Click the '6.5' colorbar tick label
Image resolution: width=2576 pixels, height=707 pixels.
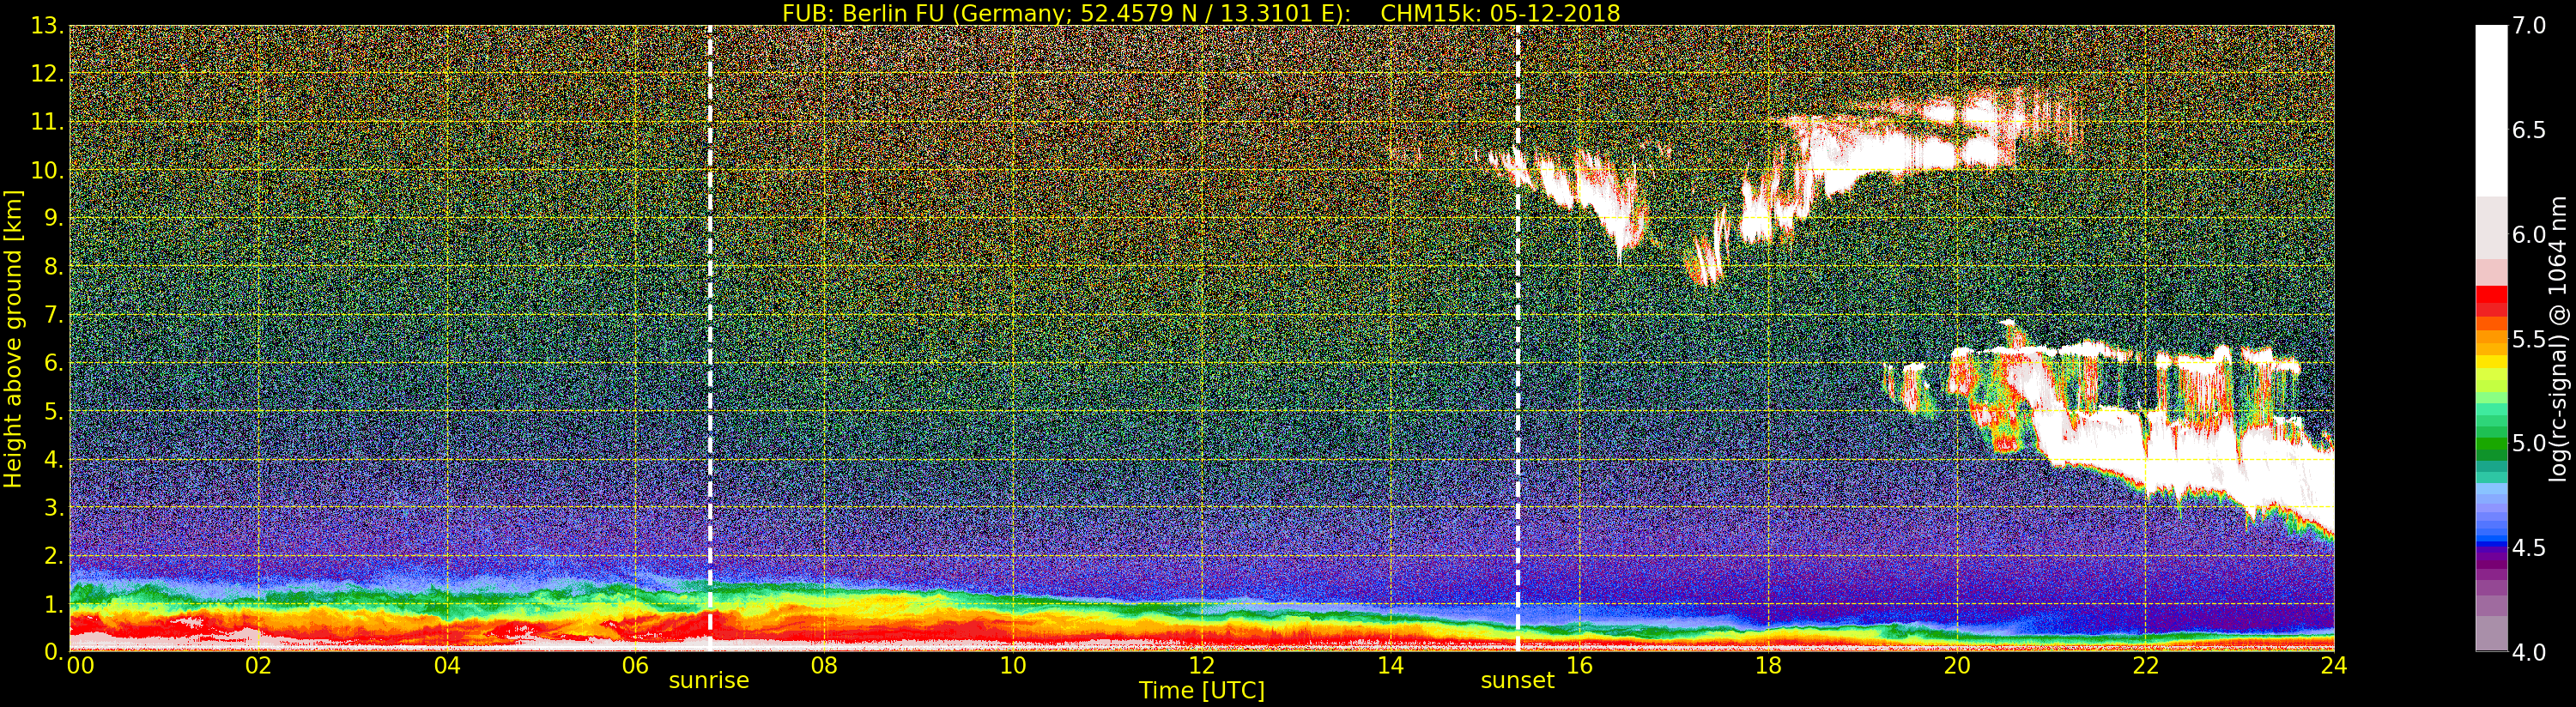click(2529, 130)
